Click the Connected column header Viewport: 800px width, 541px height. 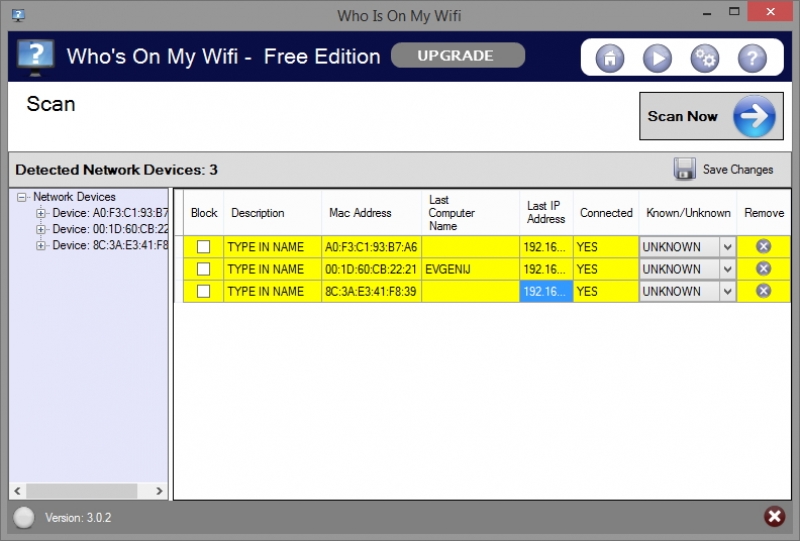click(x=606, y=213)
